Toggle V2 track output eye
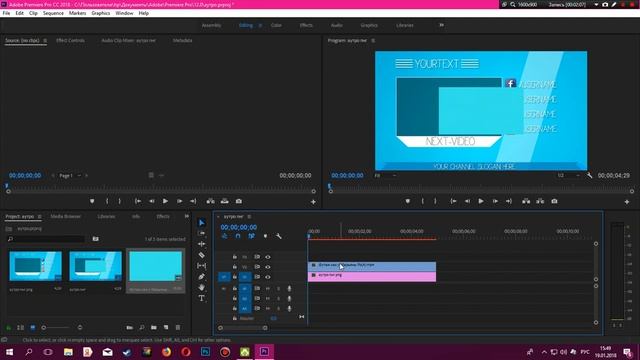Screen dimensions: 640x360 point(268,267)
